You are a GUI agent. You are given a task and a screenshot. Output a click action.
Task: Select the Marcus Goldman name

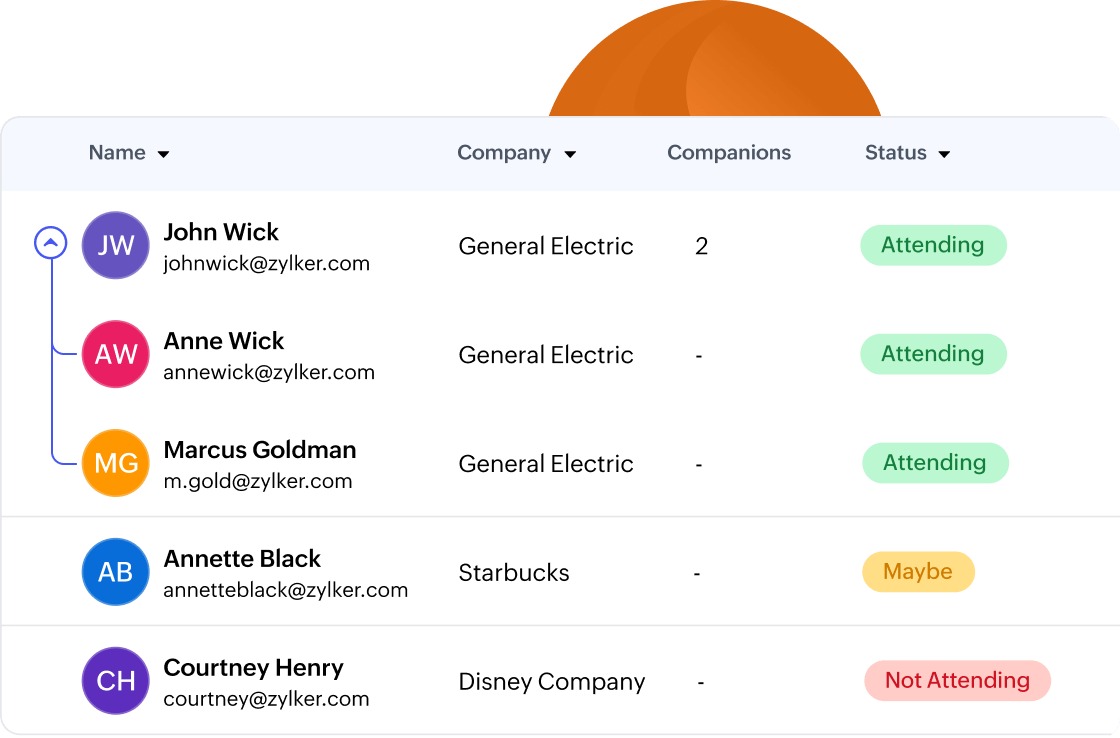(259, 450)
